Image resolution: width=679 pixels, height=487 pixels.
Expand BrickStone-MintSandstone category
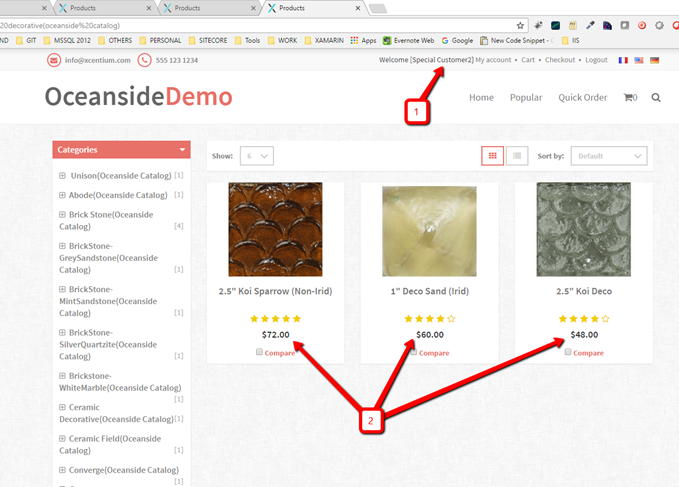coord(62,289)
